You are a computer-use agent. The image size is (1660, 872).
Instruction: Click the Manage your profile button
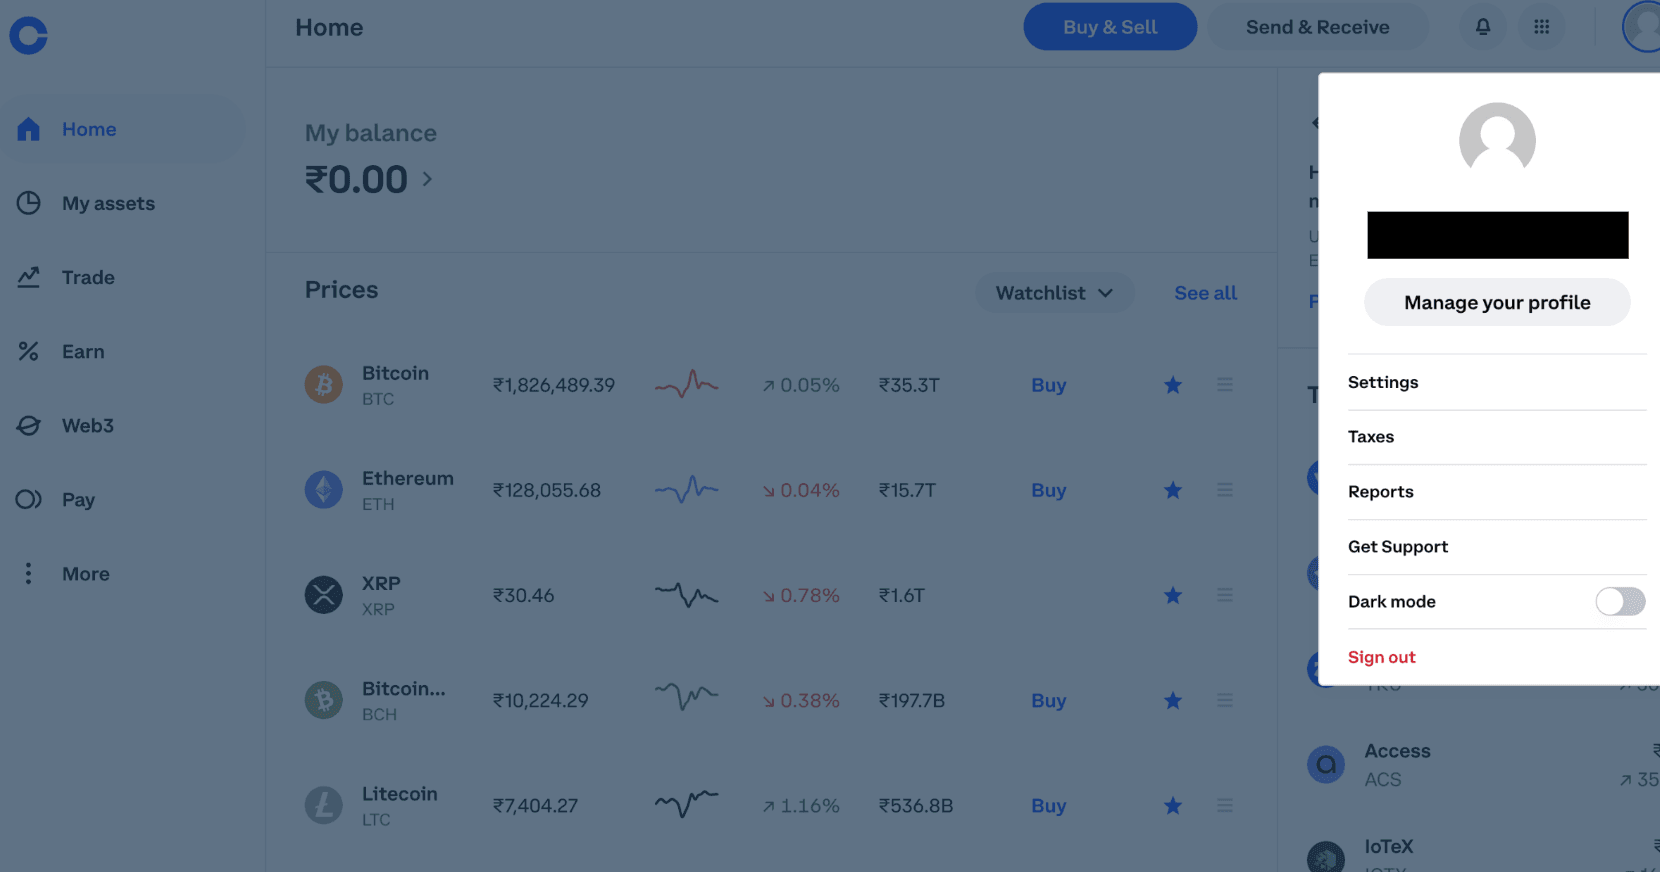click(1496, 302)
